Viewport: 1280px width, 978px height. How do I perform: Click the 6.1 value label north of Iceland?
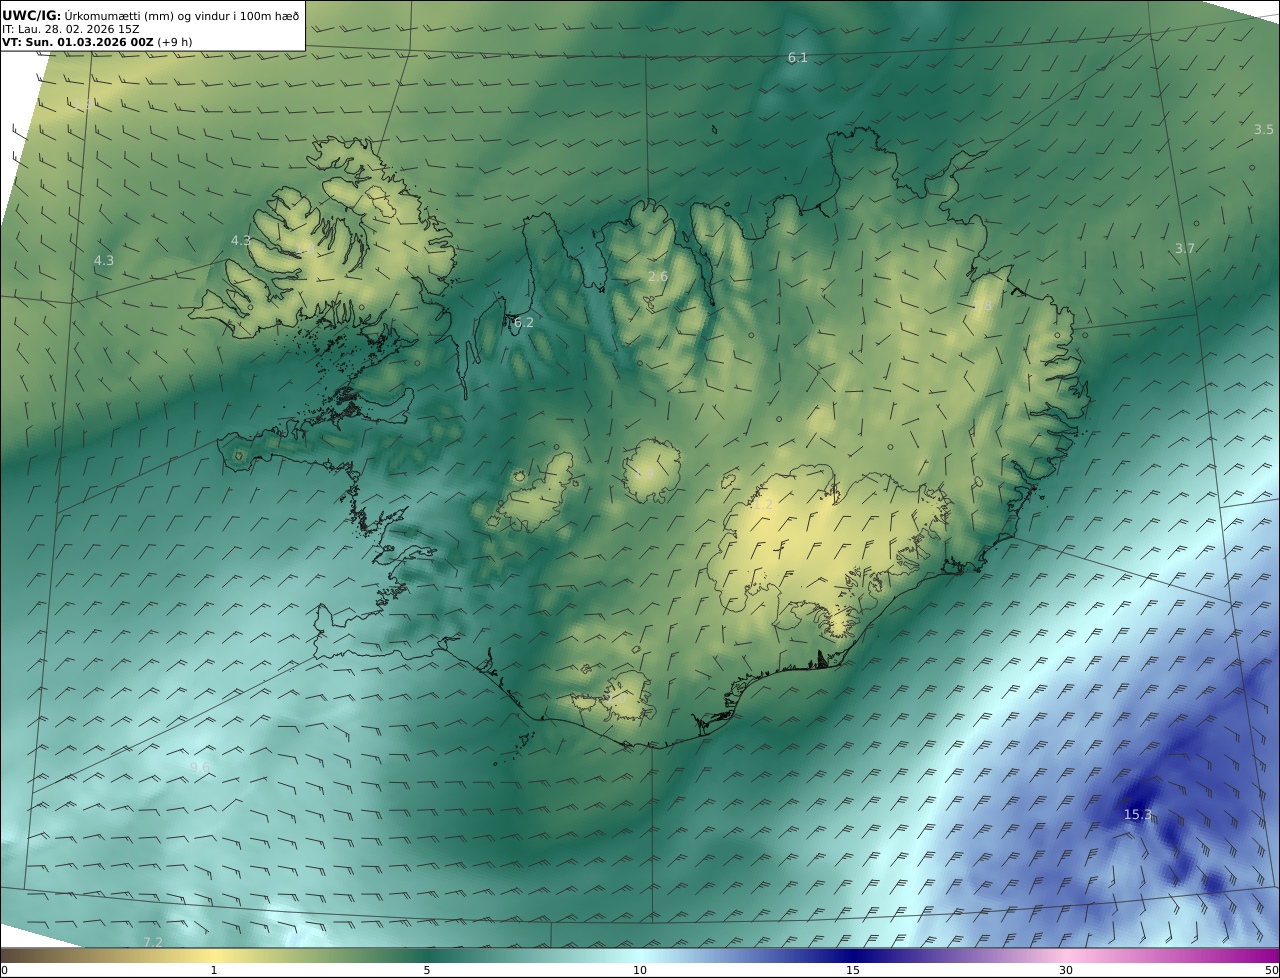tap(797, 58)
